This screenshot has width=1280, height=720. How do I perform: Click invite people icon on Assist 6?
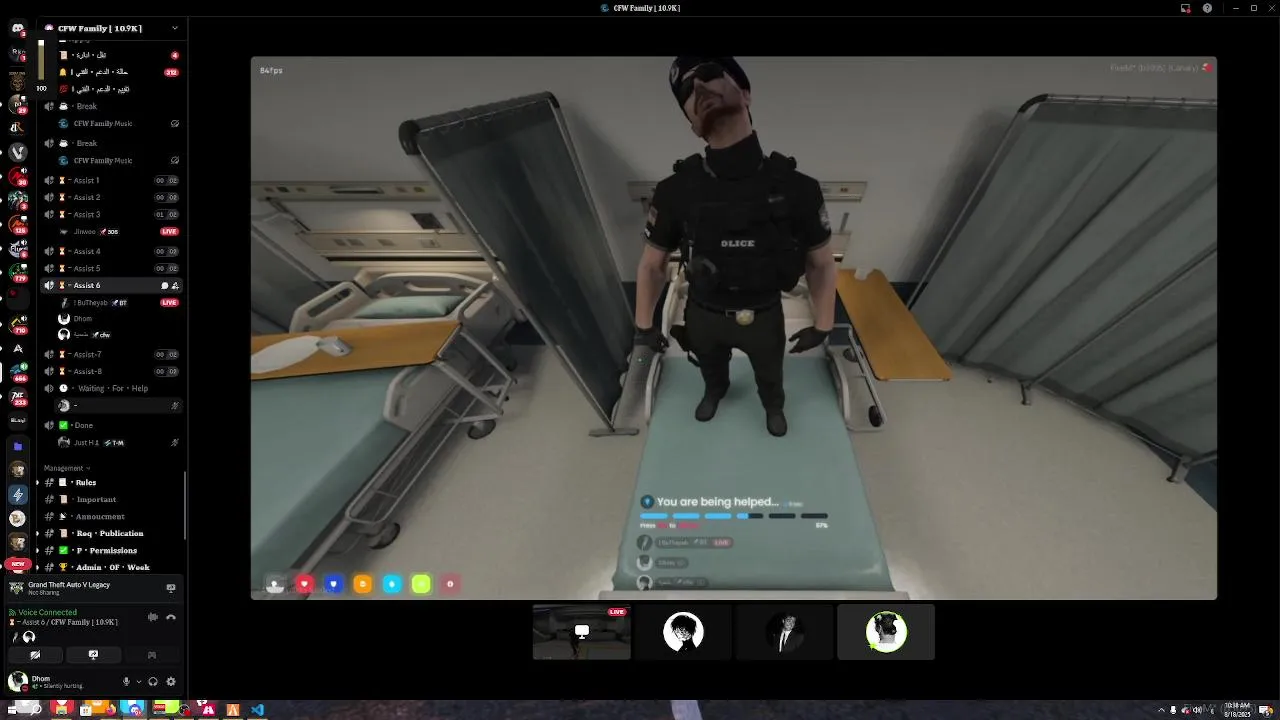tap(175, 285)
